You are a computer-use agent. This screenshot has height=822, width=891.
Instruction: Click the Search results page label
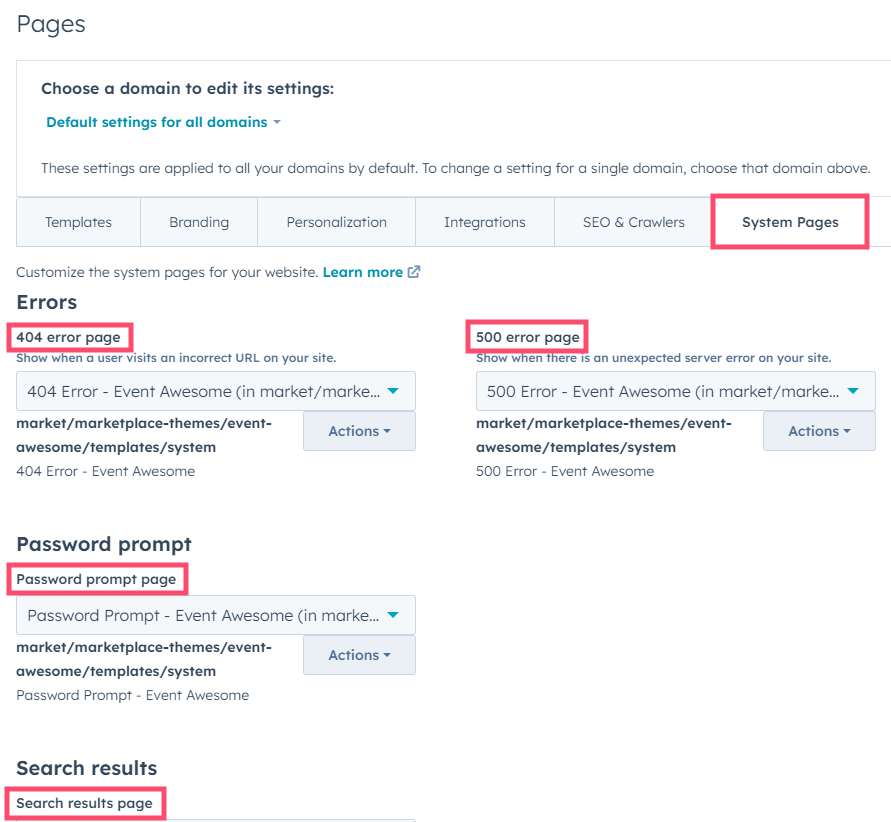click(x=84, y=803)
